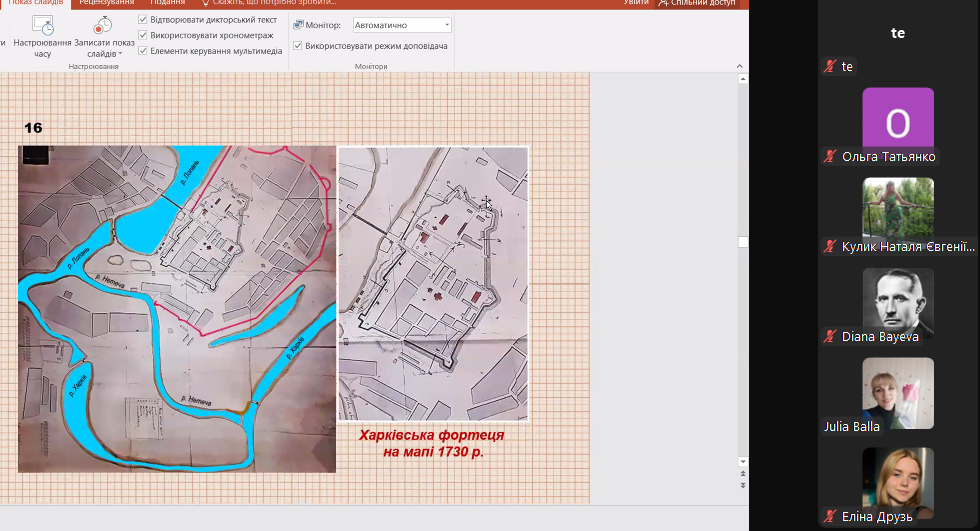Open the Монітор dropdown set to Автоматично
Viewport: 980px width, 531px height.
[x=402, y=25]
